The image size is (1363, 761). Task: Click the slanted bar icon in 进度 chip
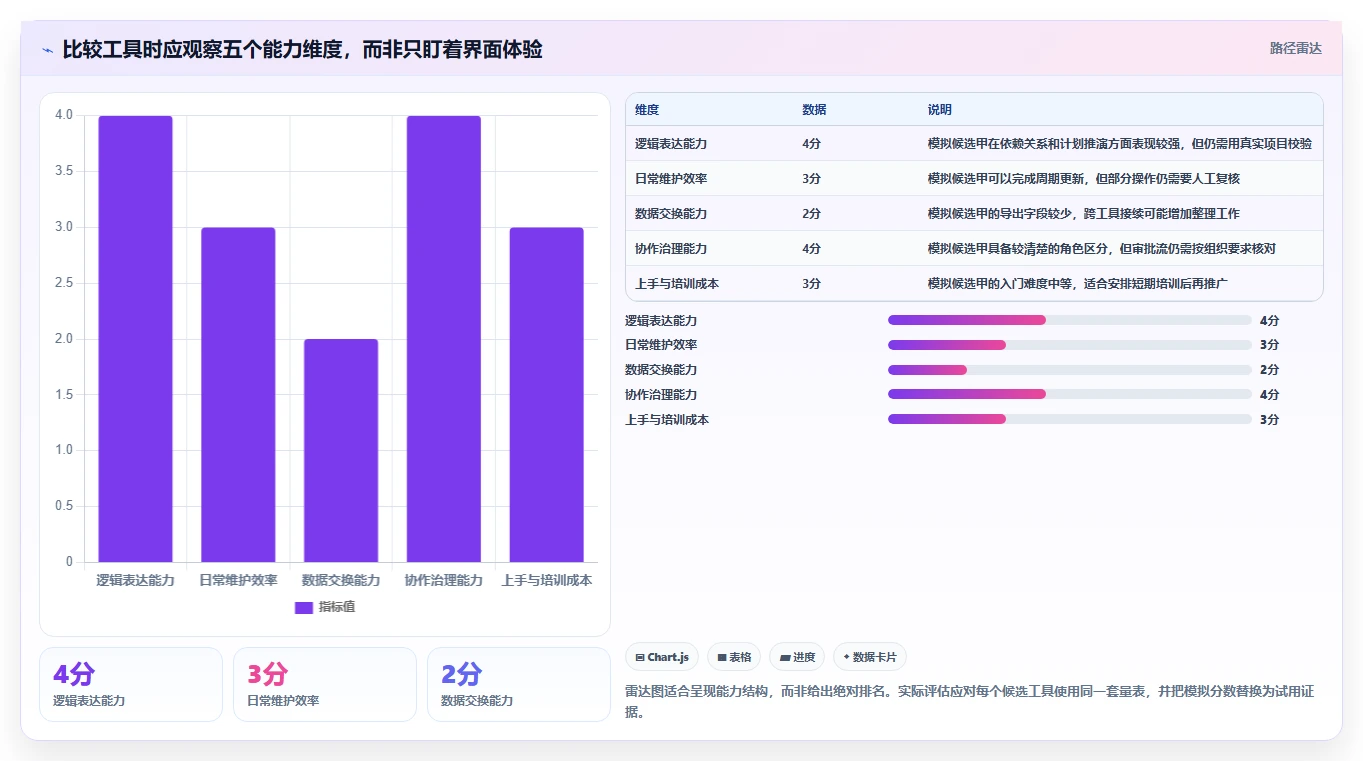point(785,657)
